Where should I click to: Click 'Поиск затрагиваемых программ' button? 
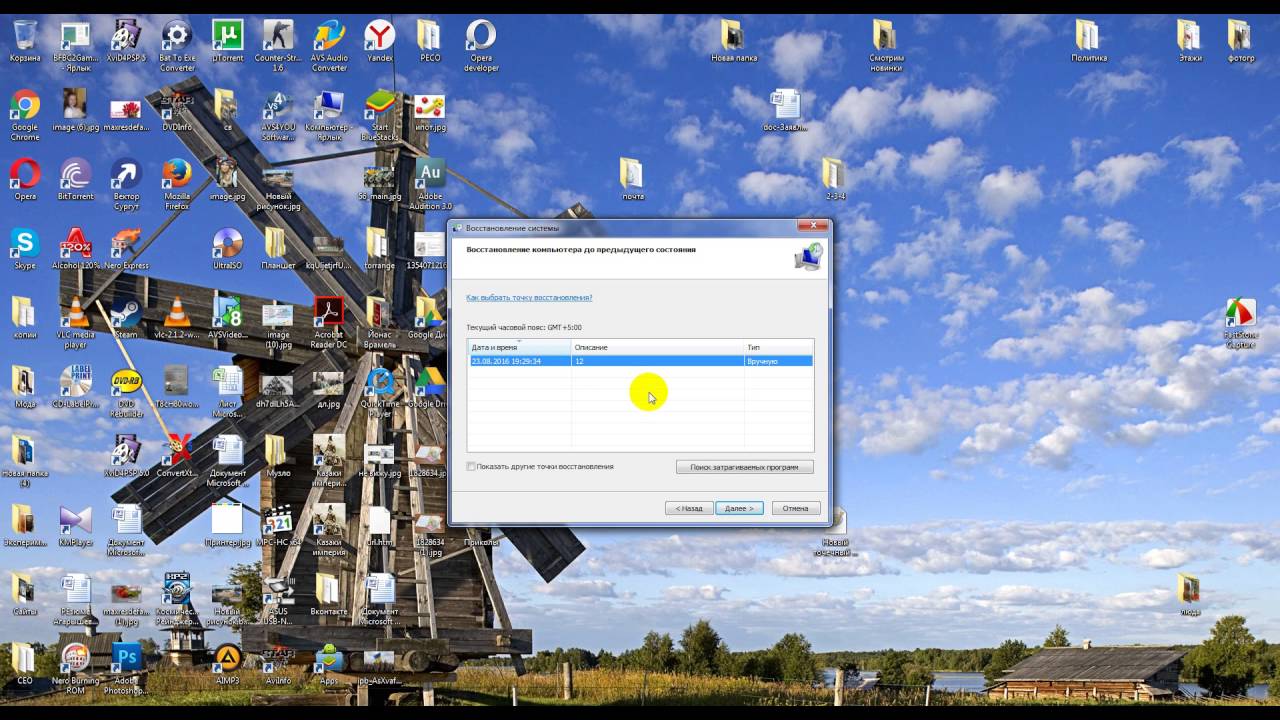[744, 467]
